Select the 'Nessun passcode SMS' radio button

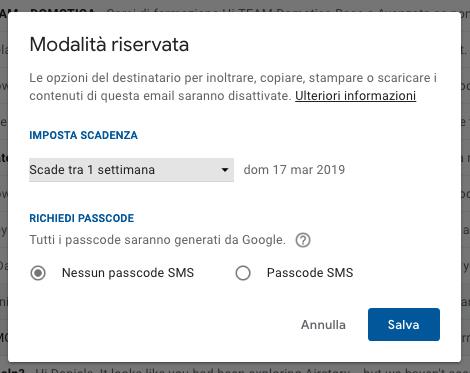(x=38, y=273)
